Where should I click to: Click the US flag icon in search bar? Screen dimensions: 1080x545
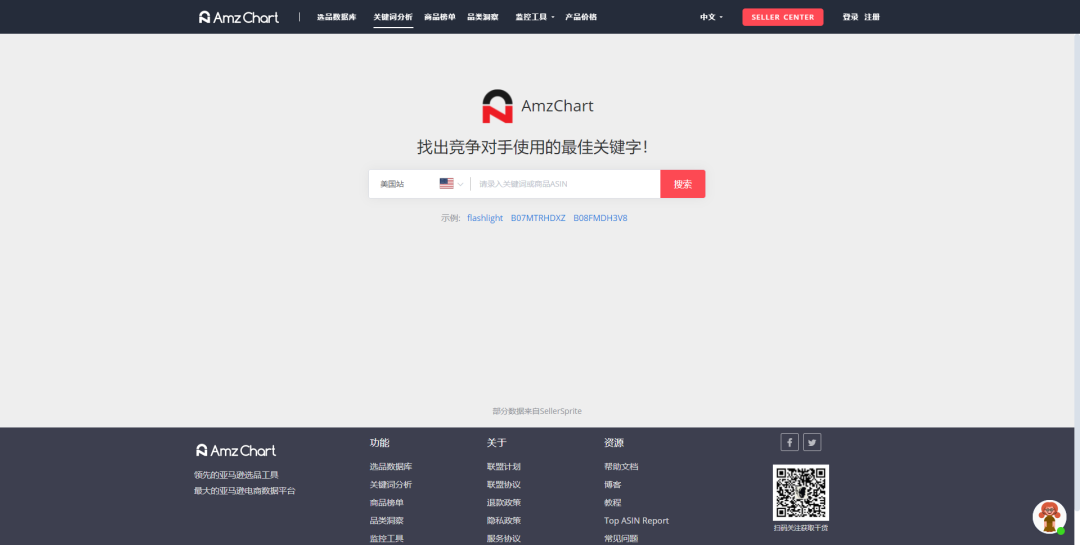click(x=446, y=184)
